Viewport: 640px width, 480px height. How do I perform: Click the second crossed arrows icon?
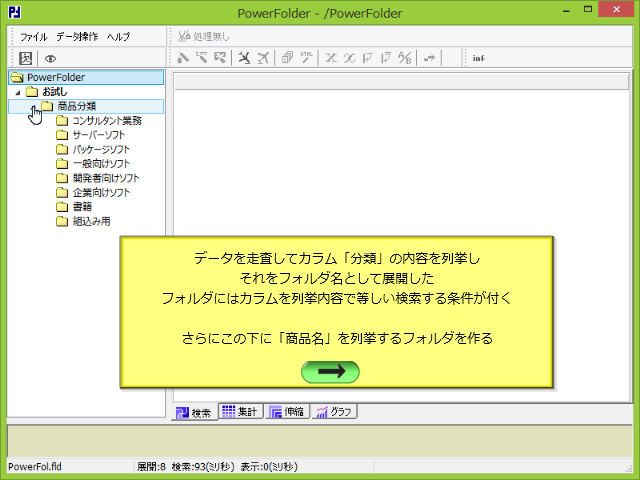pyautogui.click(x=349, y=58)
